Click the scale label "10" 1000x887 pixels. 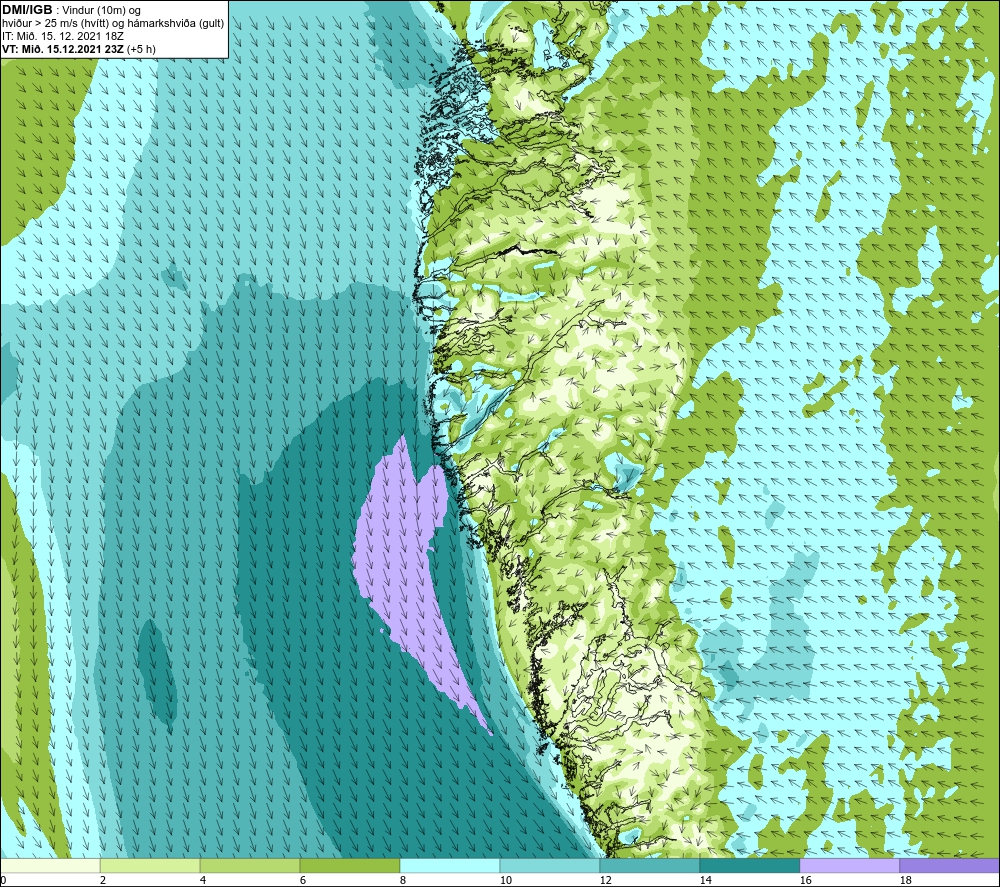(506, 880)
